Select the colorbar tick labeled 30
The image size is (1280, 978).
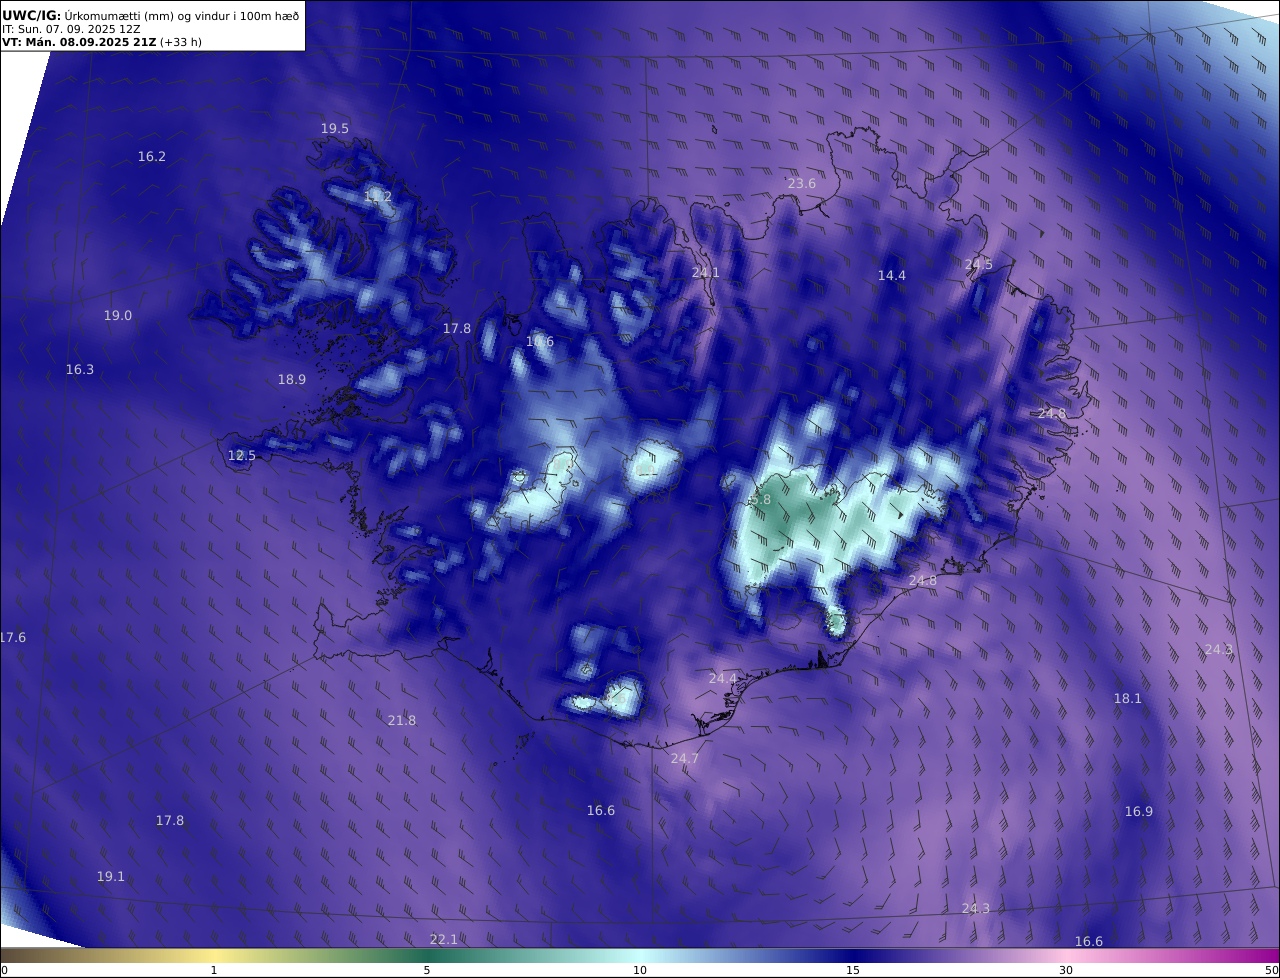coord(1066,970)
